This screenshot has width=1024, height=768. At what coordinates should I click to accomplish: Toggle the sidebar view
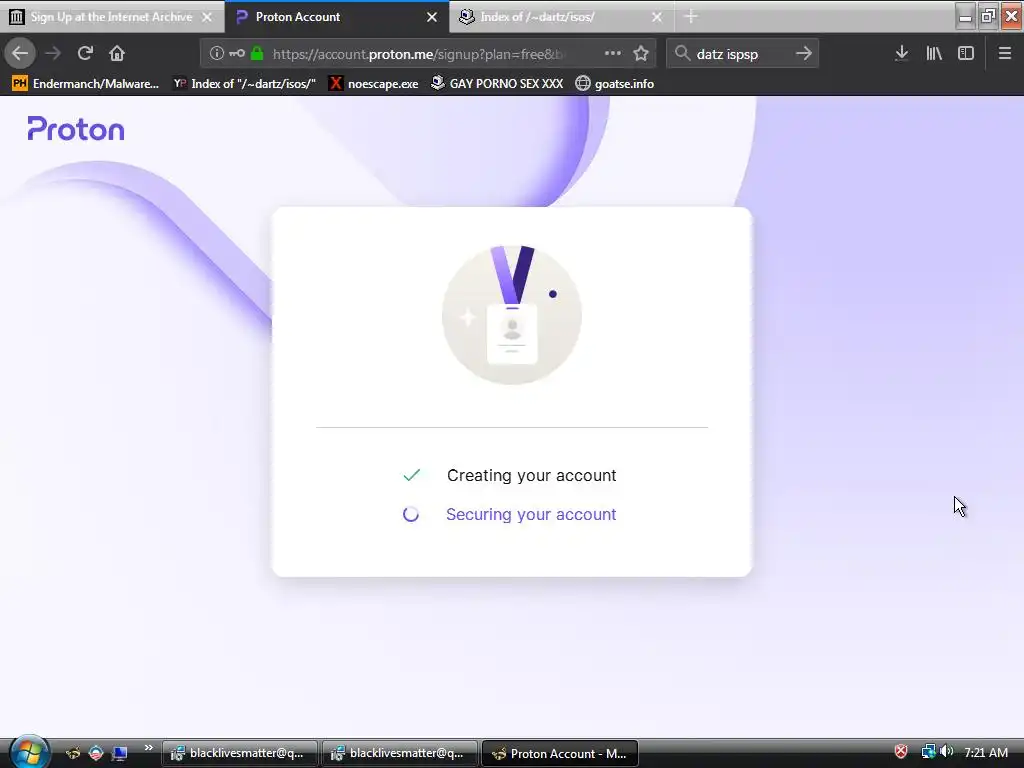pyautogui.click(x=966, y=54)
